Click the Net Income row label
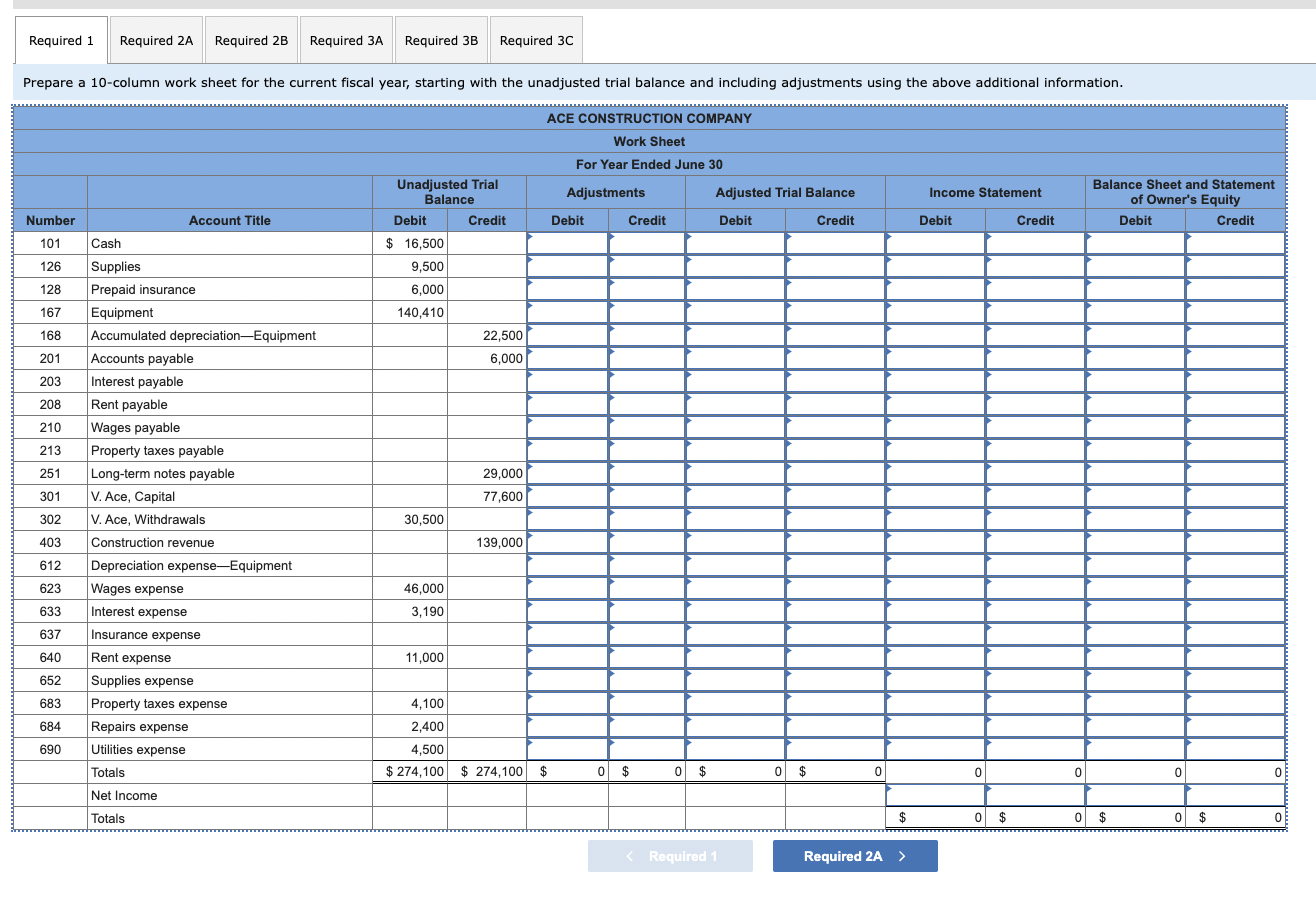 pyautogui.click(x=124, y=795)
